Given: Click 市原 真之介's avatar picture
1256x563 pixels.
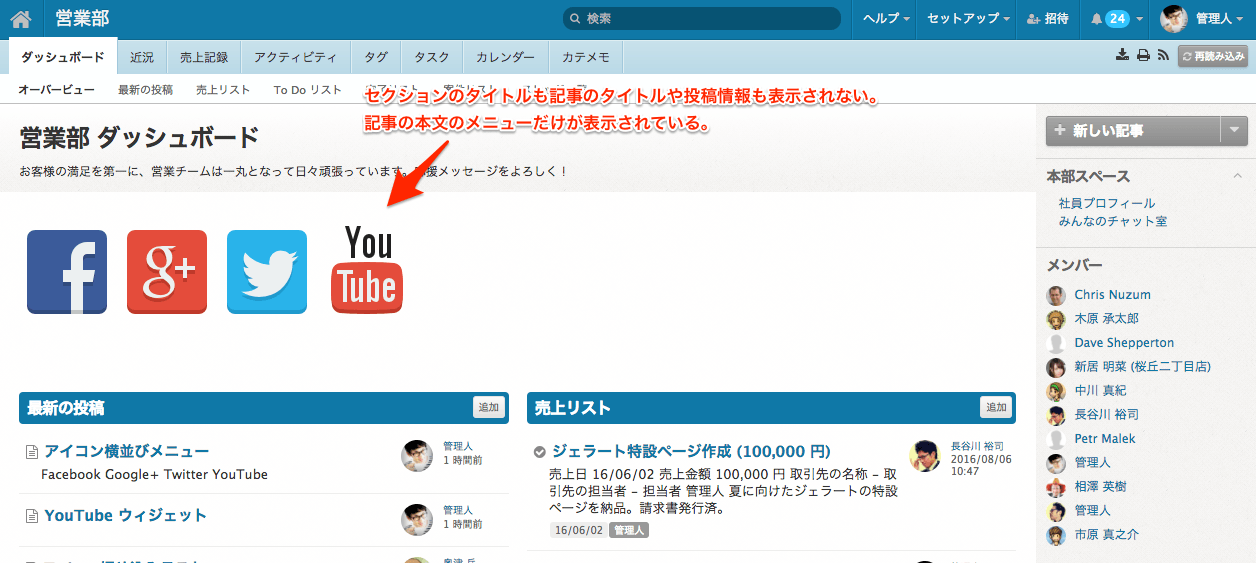Looking at the screenshot, I should click(1056, 535).
